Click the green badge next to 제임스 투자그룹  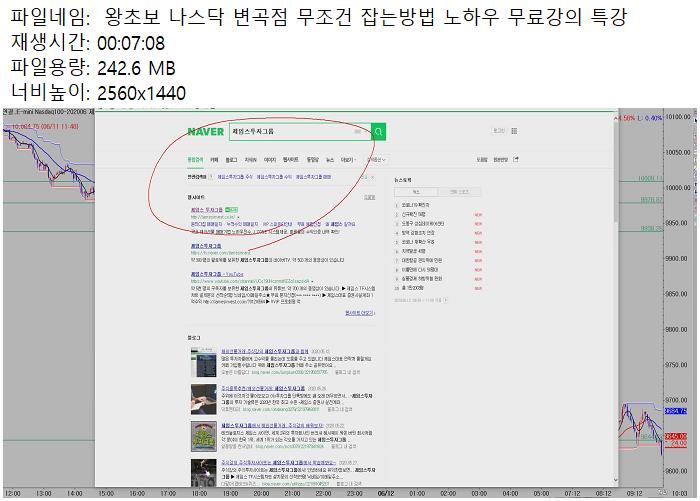(x=231, y=209)
